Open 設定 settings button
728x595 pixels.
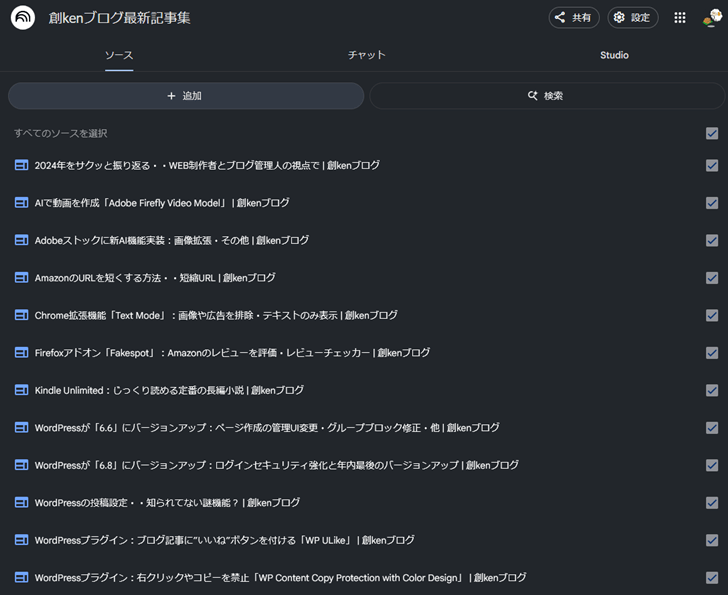click(633, 18)
